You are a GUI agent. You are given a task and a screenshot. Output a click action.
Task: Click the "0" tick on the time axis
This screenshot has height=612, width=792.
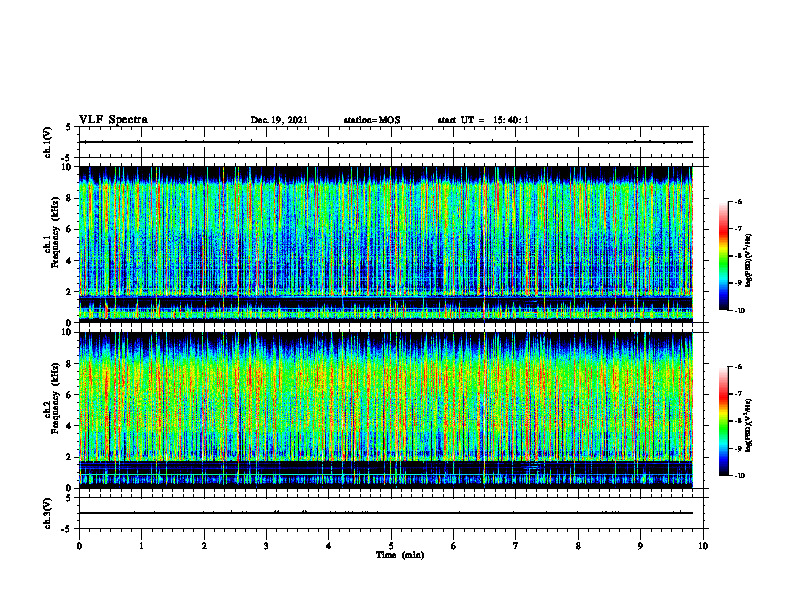pos(79,546)
